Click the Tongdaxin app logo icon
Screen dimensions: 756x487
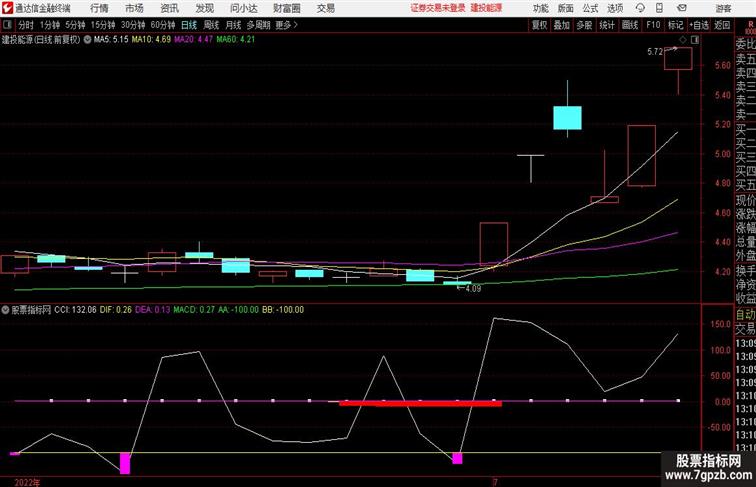[x=7, y=8]
